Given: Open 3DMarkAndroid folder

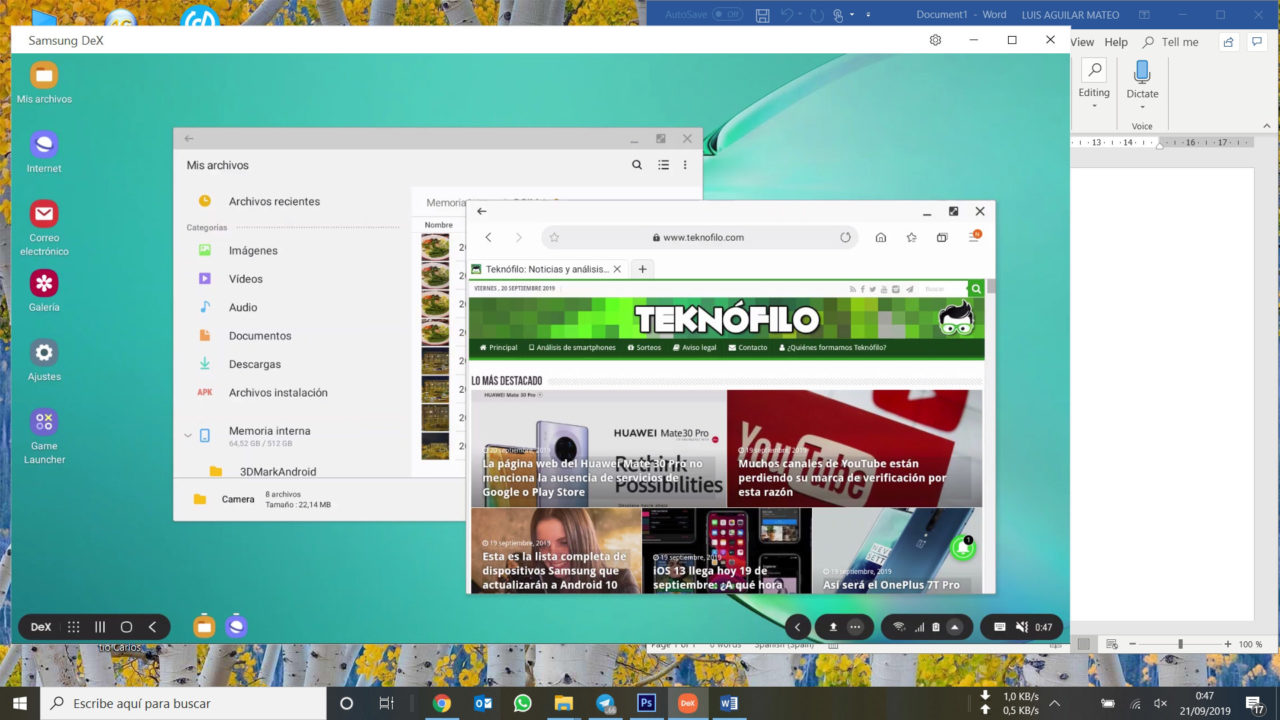Looking at the screenshot, I should 278,472.
